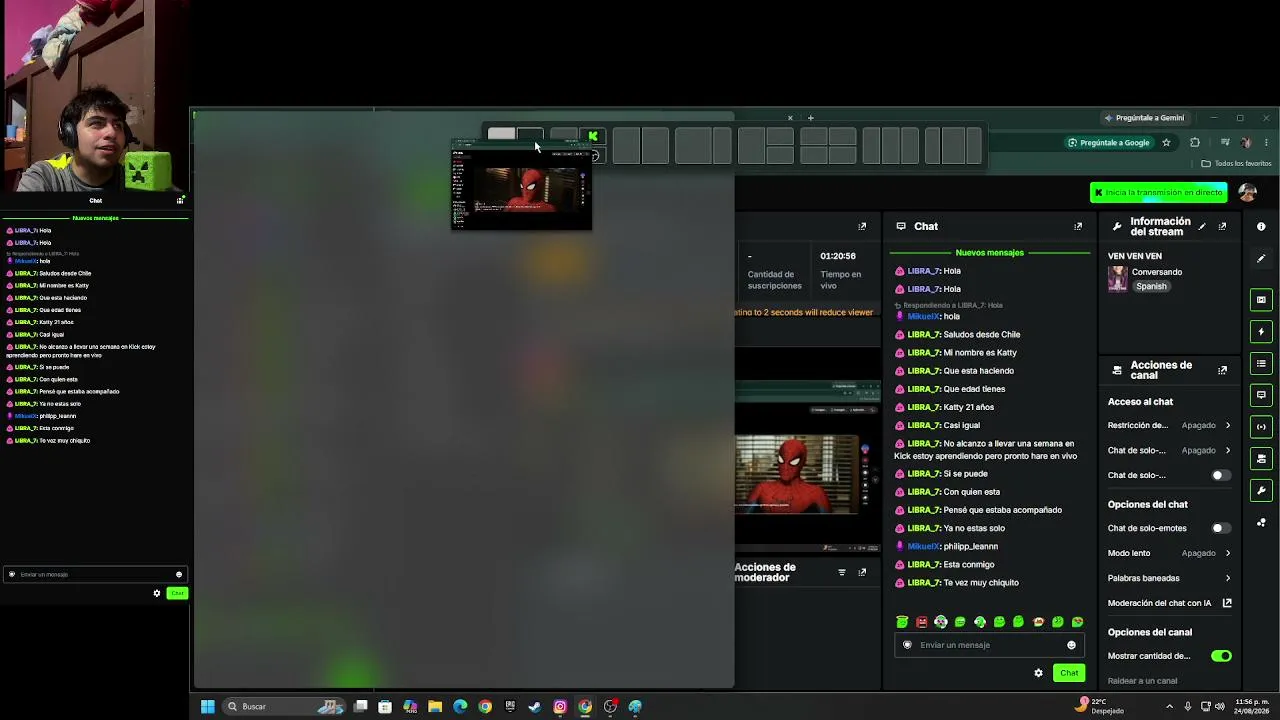The image size is (1280, 720).
Task: Open the emoji picker in message field
Action: coord(1071,645)
